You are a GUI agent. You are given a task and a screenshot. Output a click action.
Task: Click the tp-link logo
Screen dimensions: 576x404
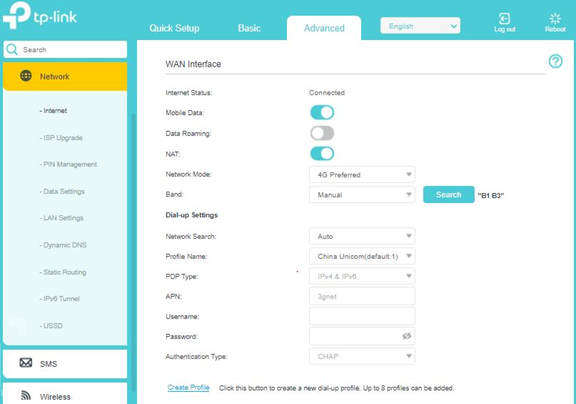[40, 16]
